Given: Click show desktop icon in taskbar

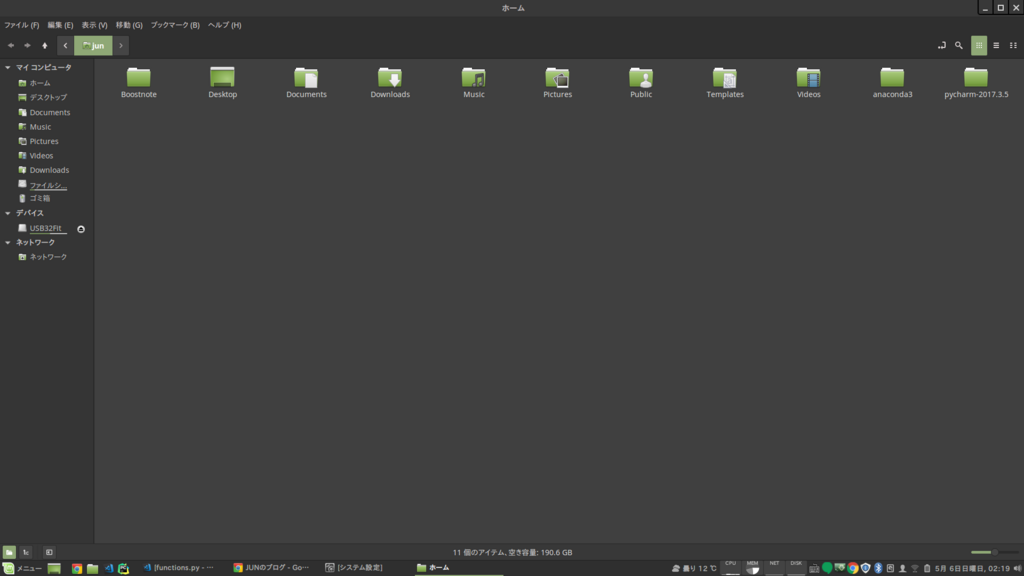Looking at the screenshot, I should coord(54,568).
